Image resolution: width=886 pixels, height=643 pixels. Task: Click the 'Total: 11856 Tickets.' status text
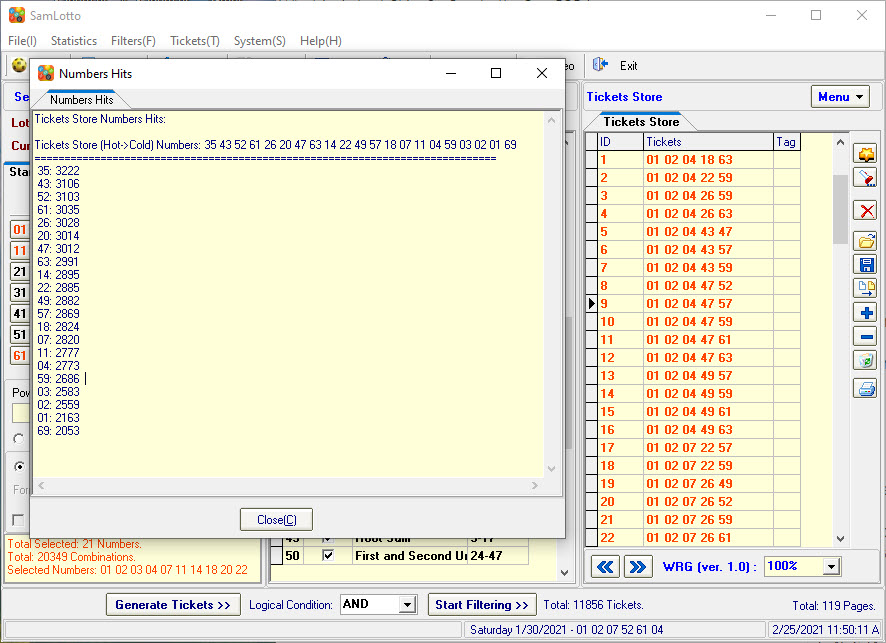pyautogui.click(x=593, y=605)
